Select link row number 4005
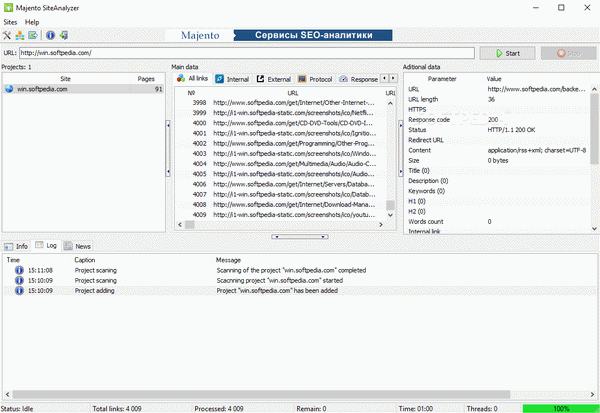 tap(280, 174)
